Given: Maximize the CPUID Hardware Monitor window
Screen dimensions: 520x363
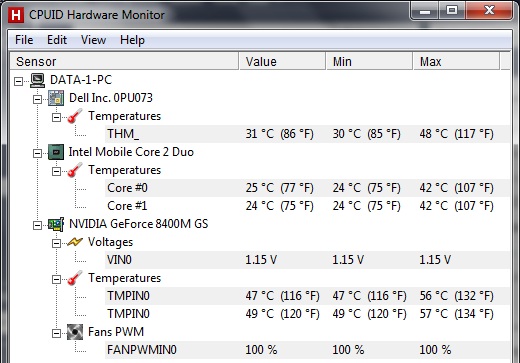Looking at the screenshot, I should [452, 10].
